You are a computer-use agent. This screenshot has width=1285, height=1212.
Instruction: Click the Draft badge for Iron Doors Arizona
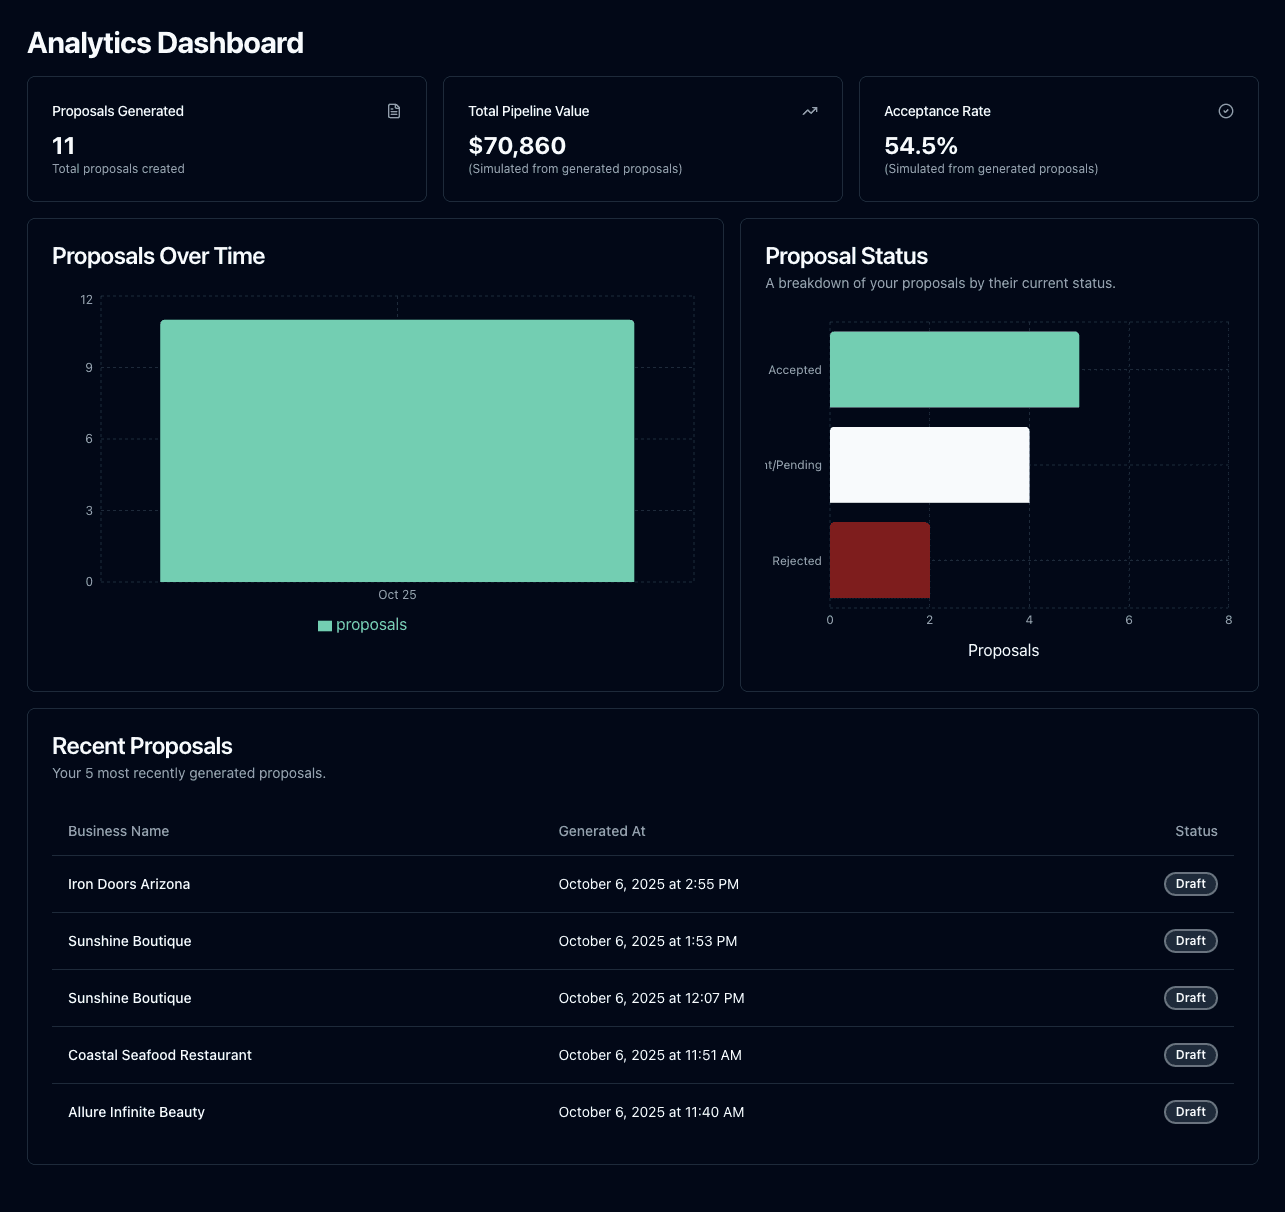(1190, 884)
